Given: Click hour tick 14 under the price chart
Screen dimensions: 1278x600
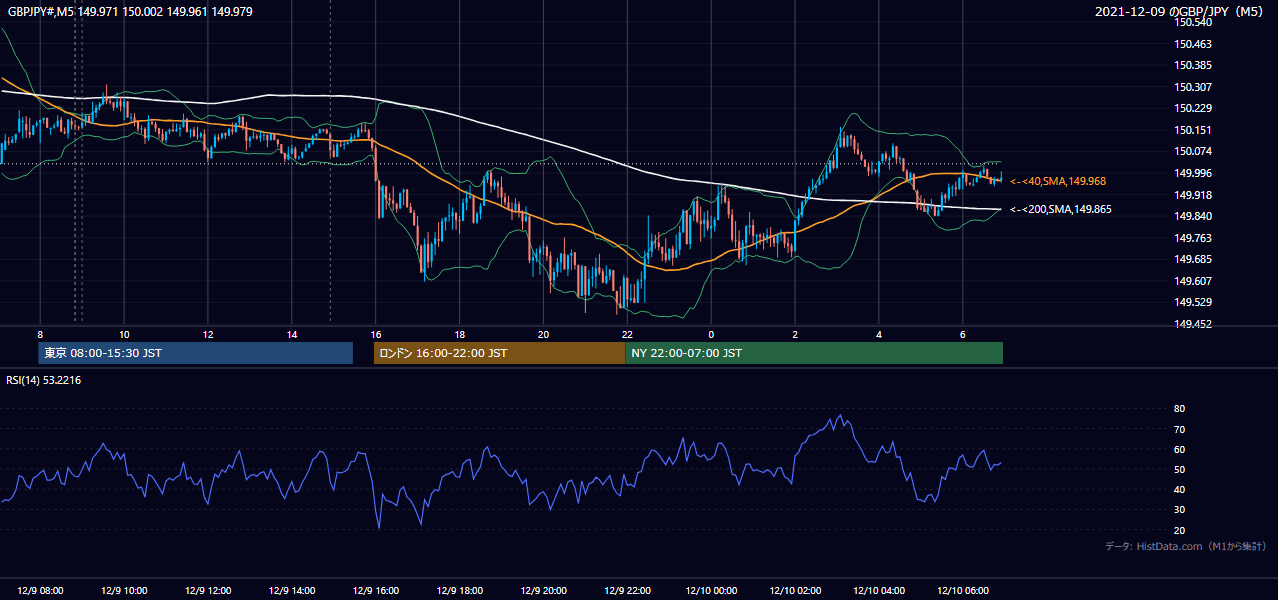Looking at the screenshot, I should [x=292, y=334].
